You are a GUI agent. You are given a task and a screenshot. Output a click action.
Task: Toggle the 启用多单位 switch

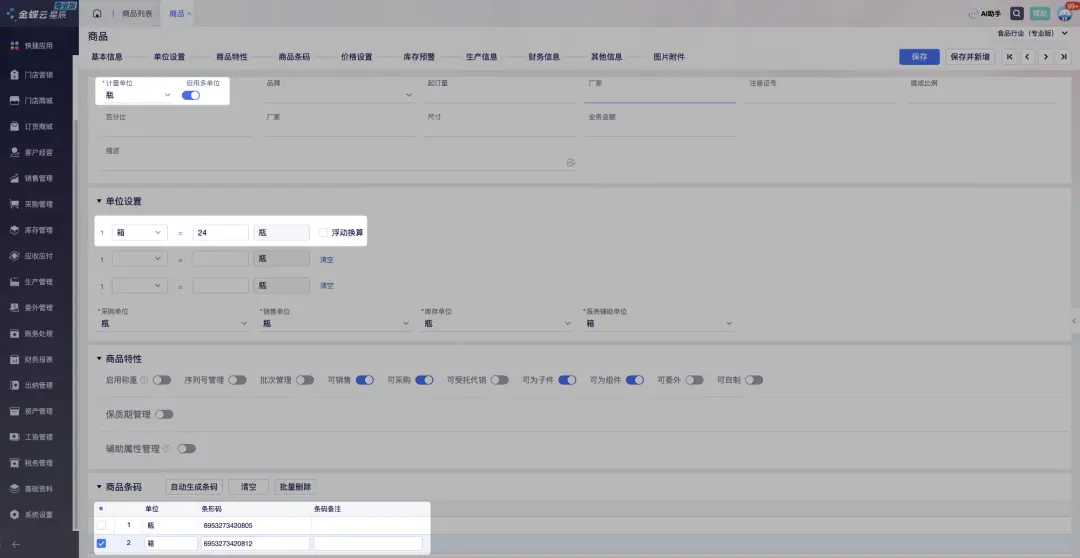point(190,95)
